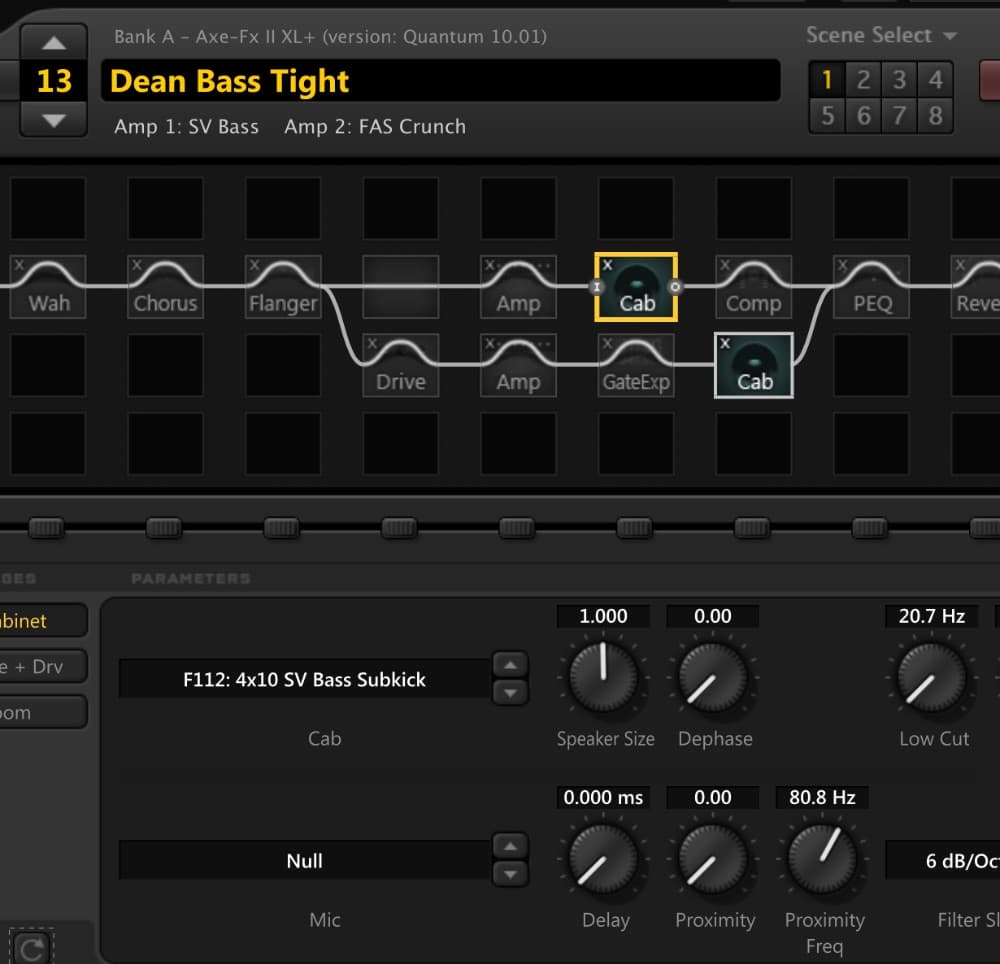This screenshot has height=964, width=1000.
Task: Click the Dean Bass Tight preset name field
Action: 441,81
